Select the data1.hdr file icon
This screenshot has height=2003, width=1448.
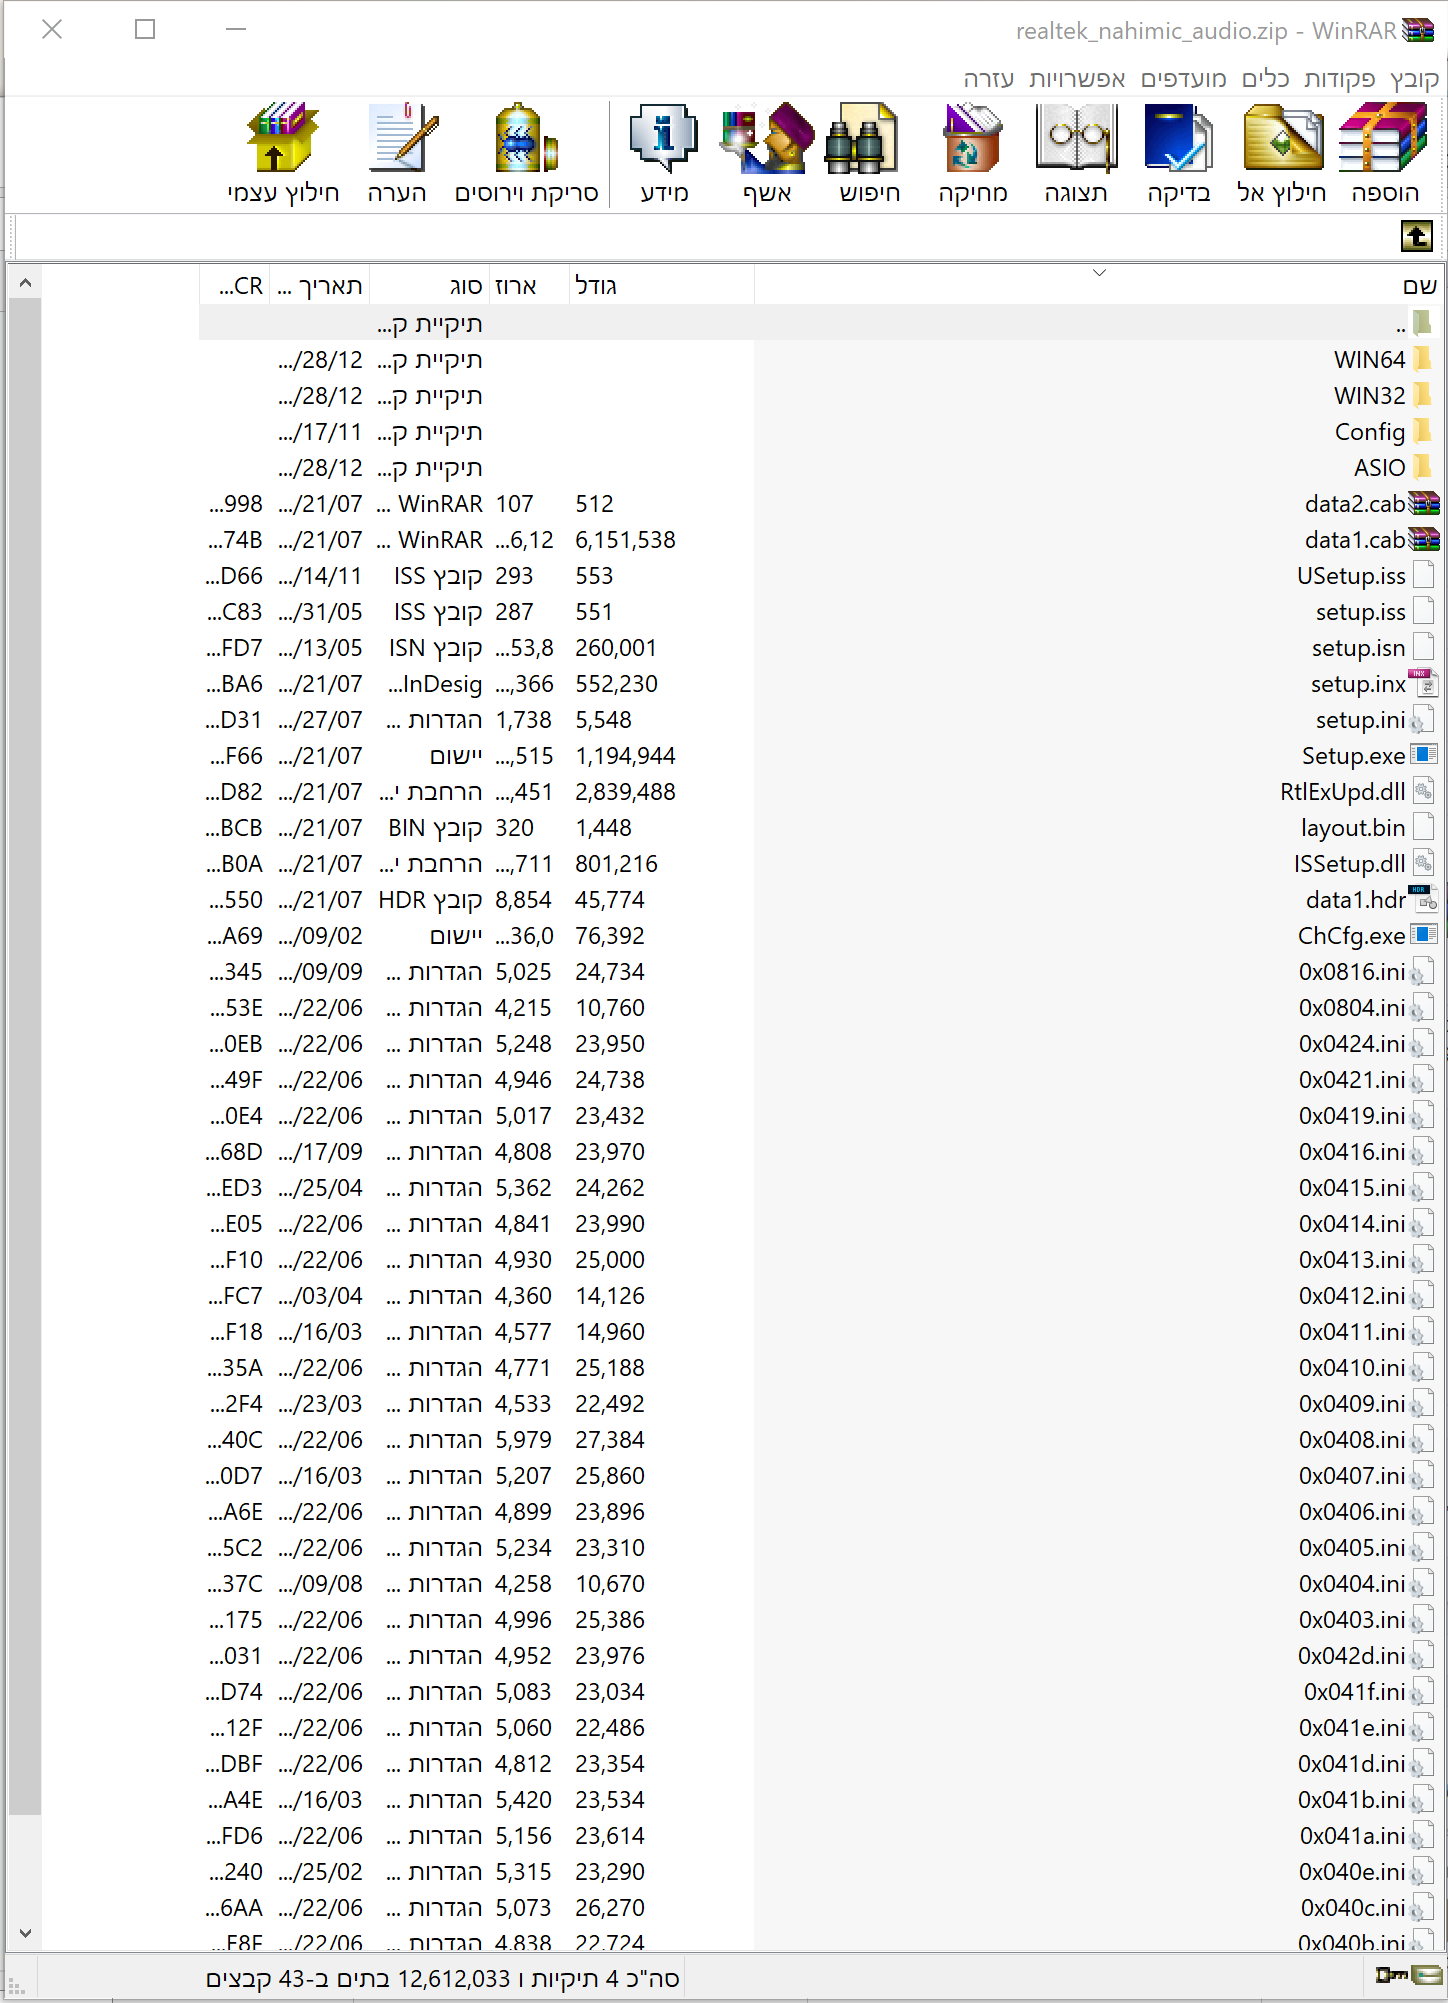pyautogui.click(x=1424, y=899)
